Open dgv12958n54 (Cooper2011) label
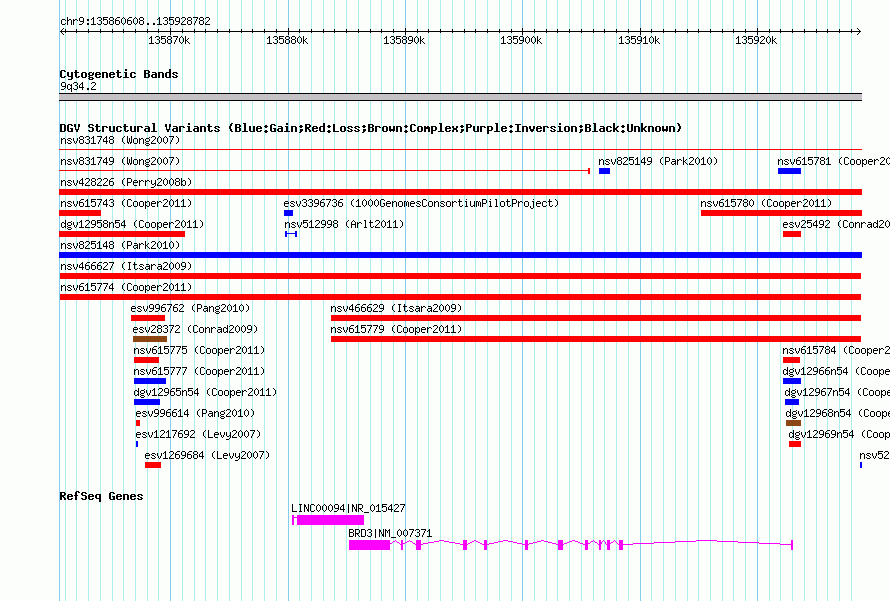Image resolution: width=890 pixels, height=601 pixels. (x=132, y=224)
